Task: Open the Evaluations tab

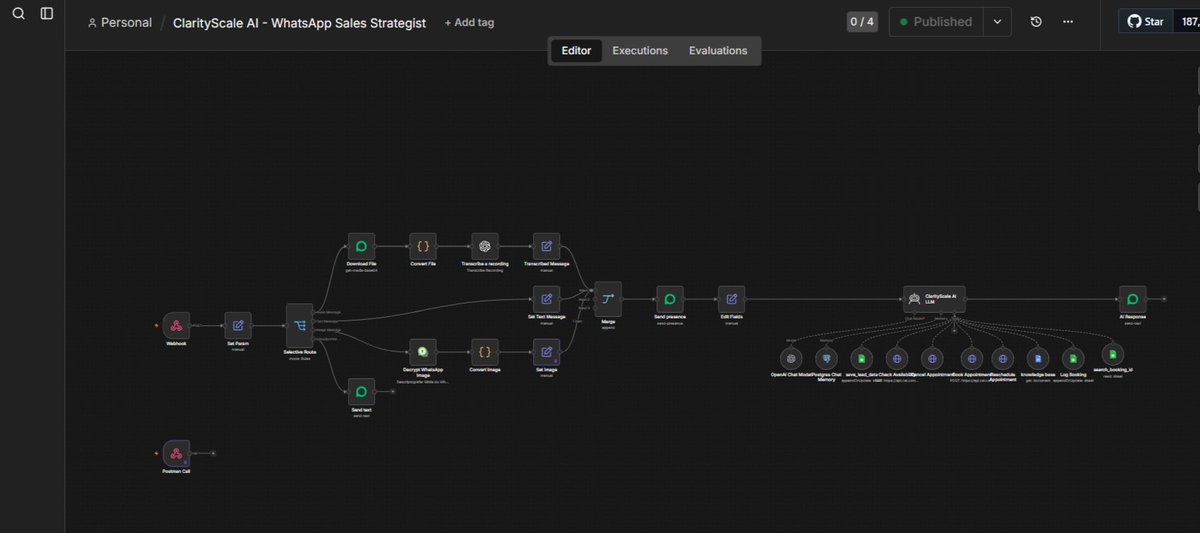Action: pos(718,50)
